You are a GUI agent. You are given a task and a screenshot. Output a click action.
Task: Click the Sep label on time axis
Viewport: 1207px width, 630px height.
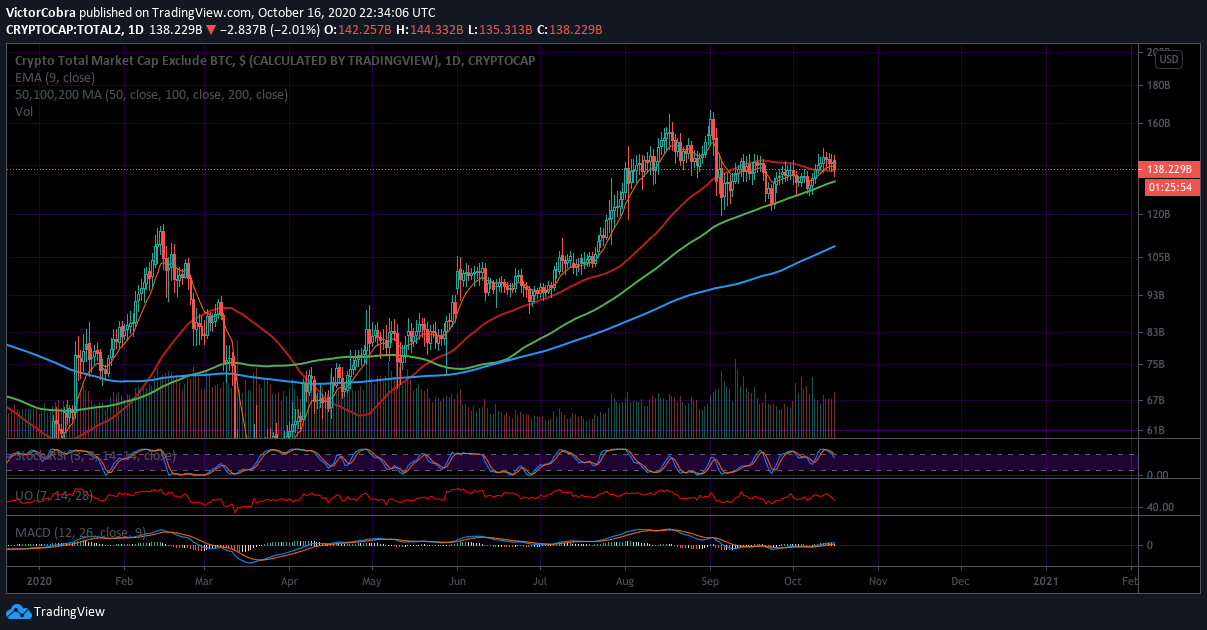tap(711, 580)
